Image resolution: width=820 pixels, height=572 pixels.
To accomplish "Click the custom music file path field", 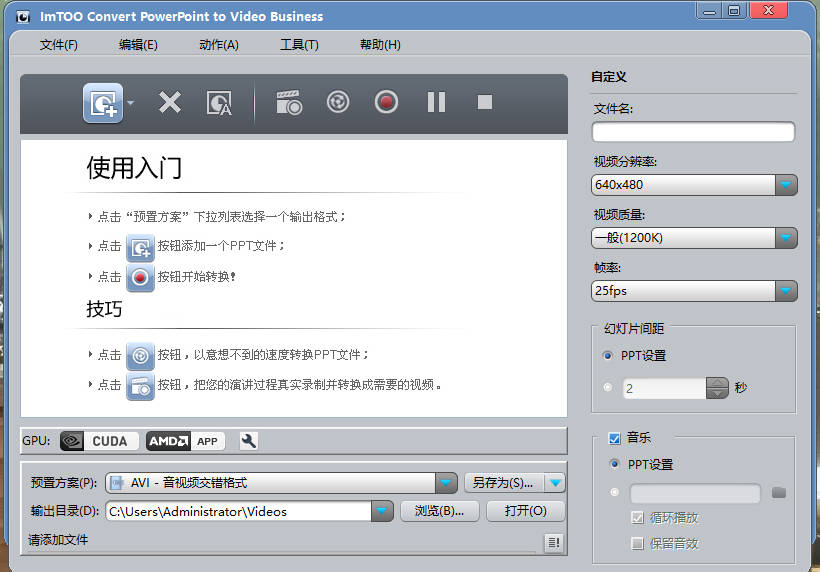I will (x=695, y=493).
